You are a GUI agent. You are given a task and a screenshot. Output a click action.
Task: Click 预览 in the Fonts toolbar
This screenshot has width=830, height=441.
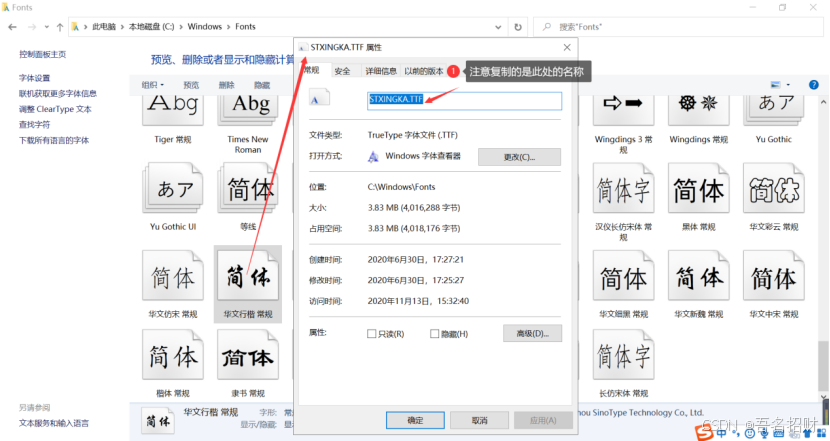coord(191,85)
